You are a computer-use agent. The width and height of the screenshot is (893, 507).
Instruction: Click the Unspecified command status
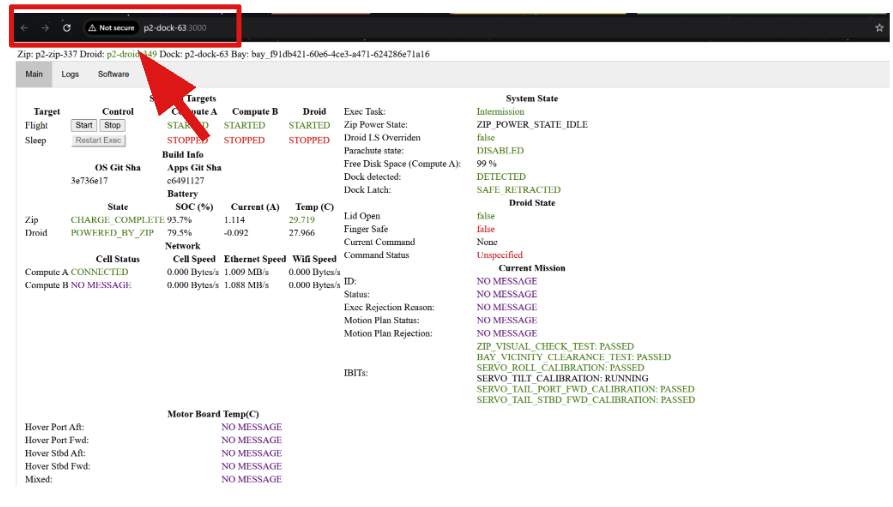[x=499, y=255]
